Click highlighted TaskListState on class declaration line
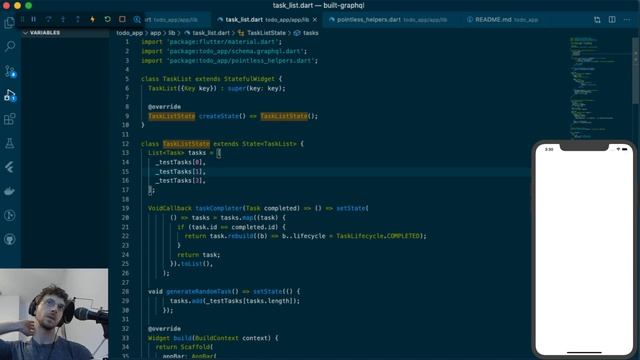 point(186,144)
